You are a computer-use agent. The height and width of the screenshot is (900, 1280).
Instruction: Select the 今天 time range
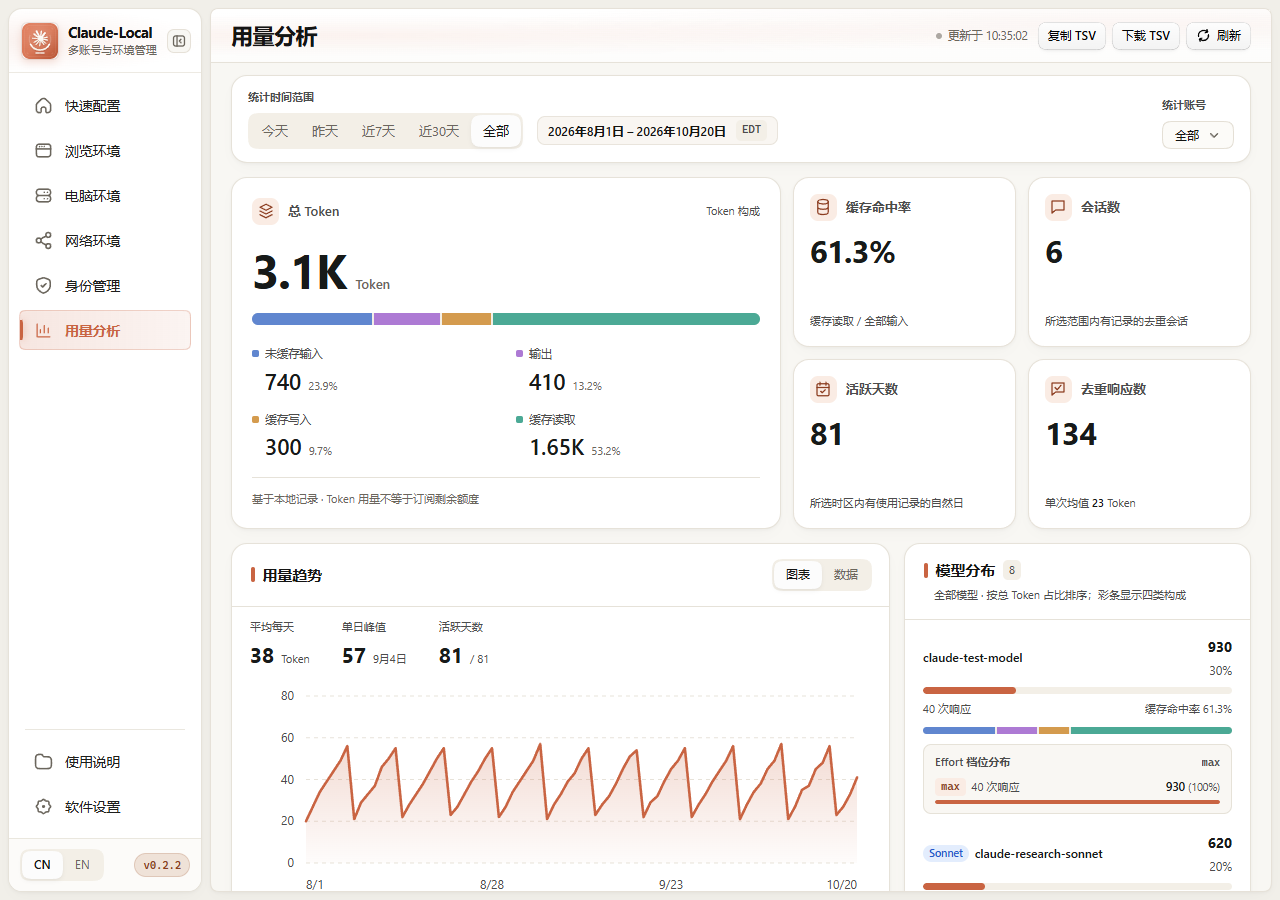click(275, 131)
